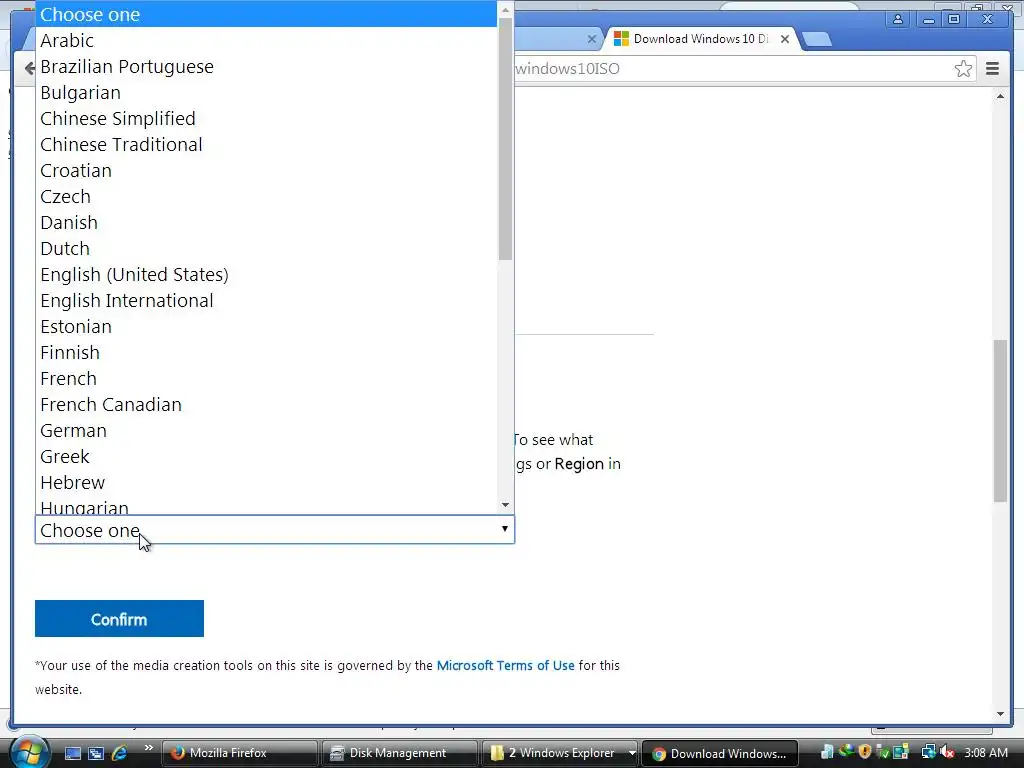Click the muted volume tray icon
1024x768 pixels.
click(947, 752)
